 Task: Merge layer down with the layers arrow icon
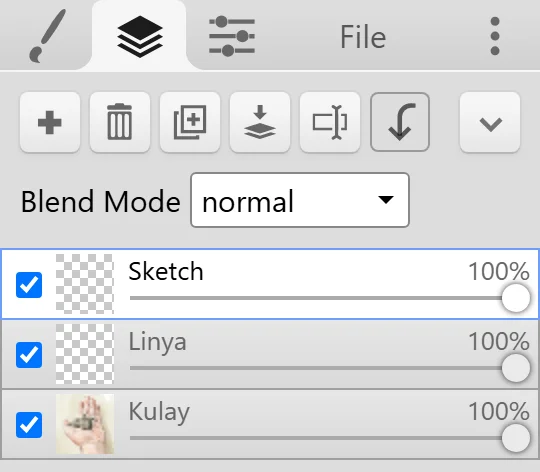point(260,122)
